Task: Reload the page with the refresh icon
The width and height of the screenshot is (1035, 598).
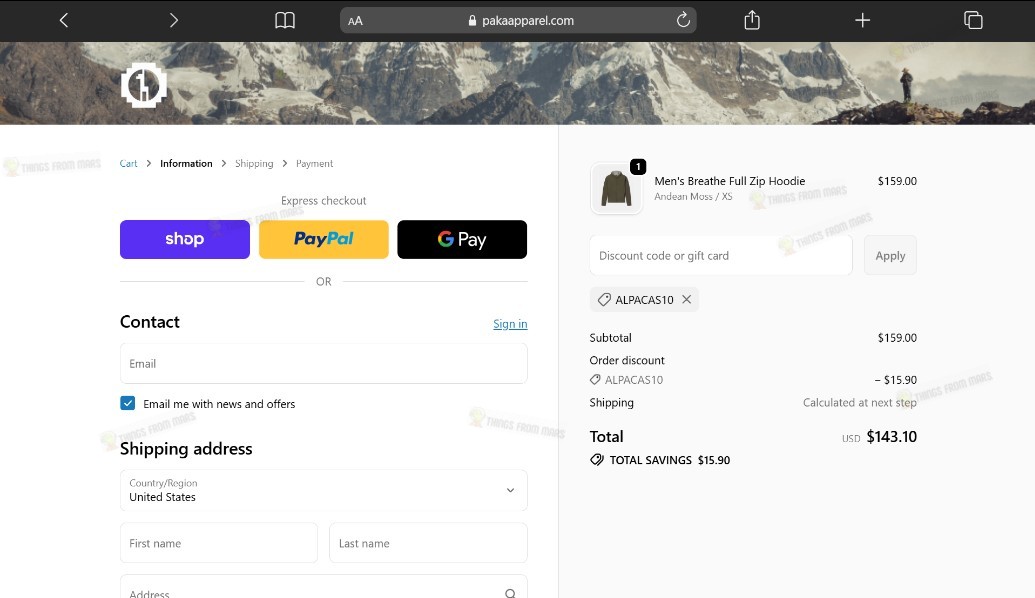Action: coord(683,20)
